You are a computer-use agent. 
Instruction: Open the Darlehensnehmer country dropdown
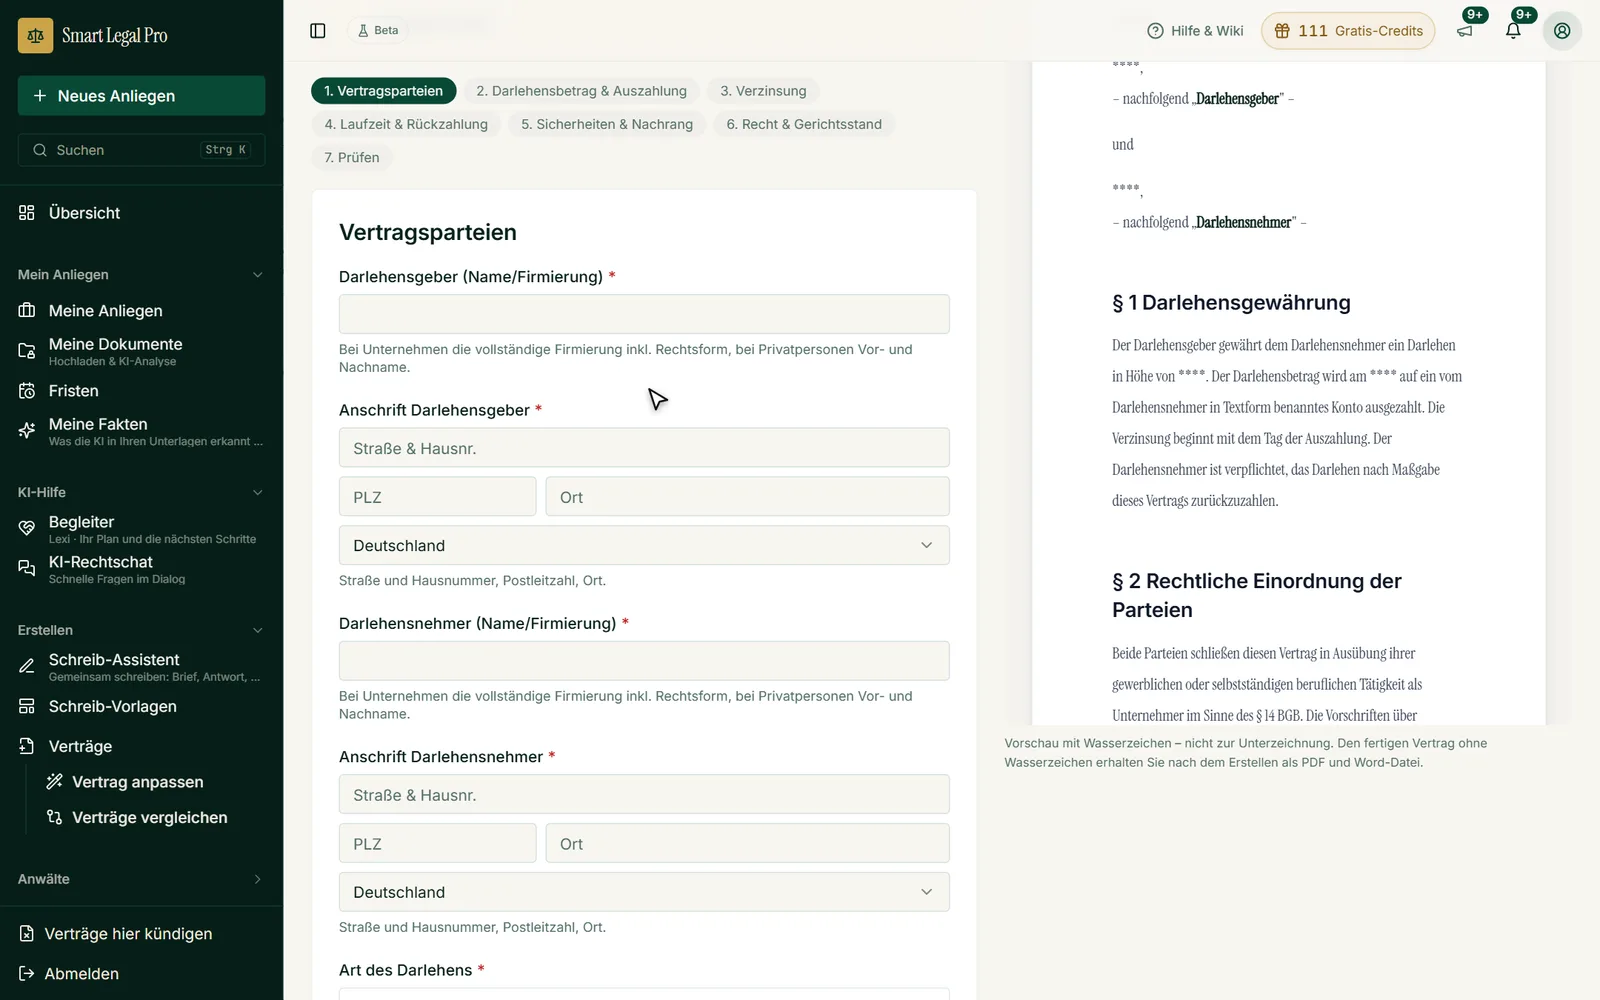644,892
